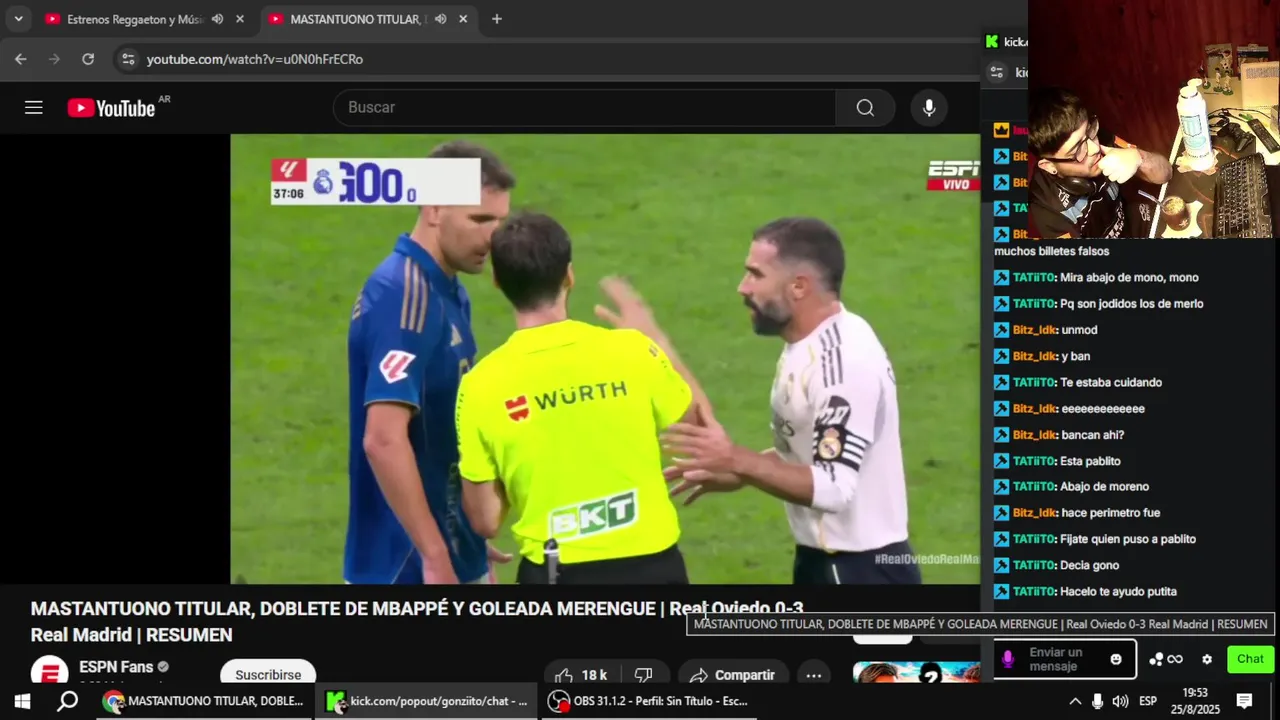This screenshot has width=1280, height=720.
Task: Click TATiiTO in 'Mira abajo de mono' message
Action: coord(1034,278)
